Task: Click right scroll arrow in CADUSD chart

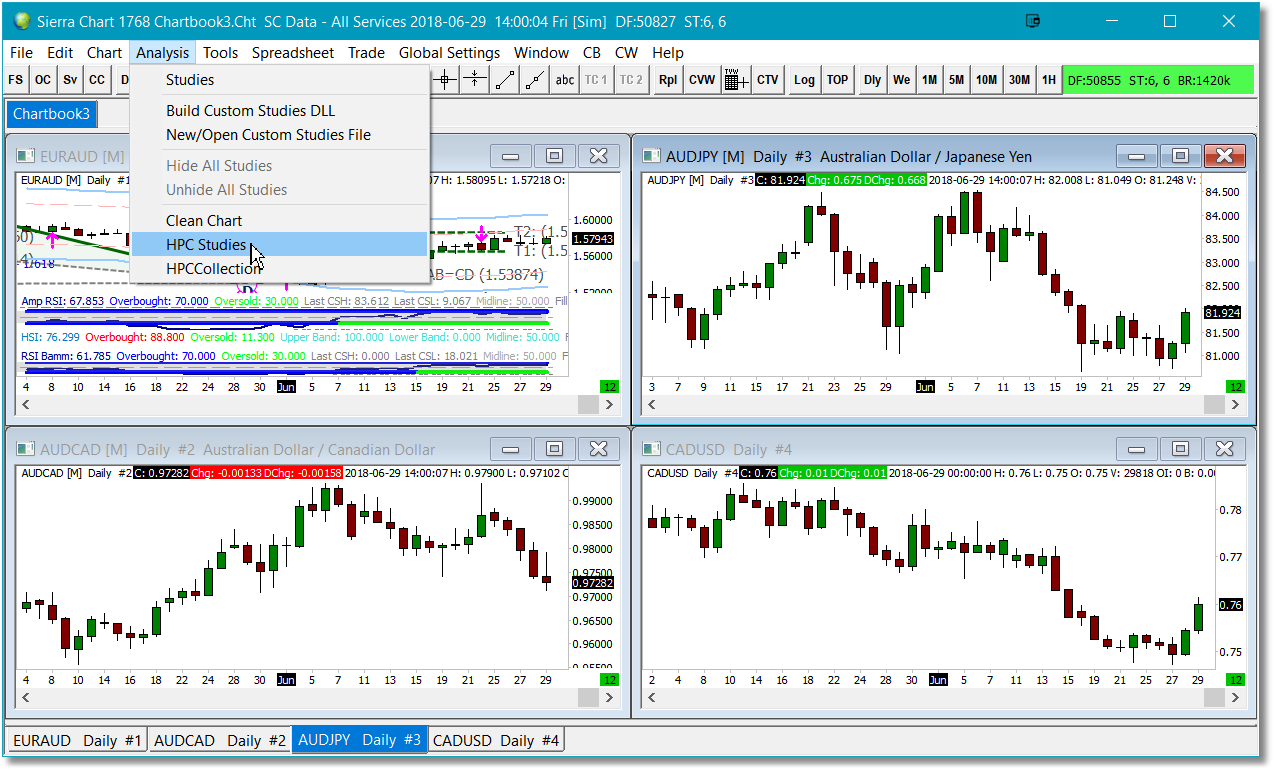Action: 1237,697
